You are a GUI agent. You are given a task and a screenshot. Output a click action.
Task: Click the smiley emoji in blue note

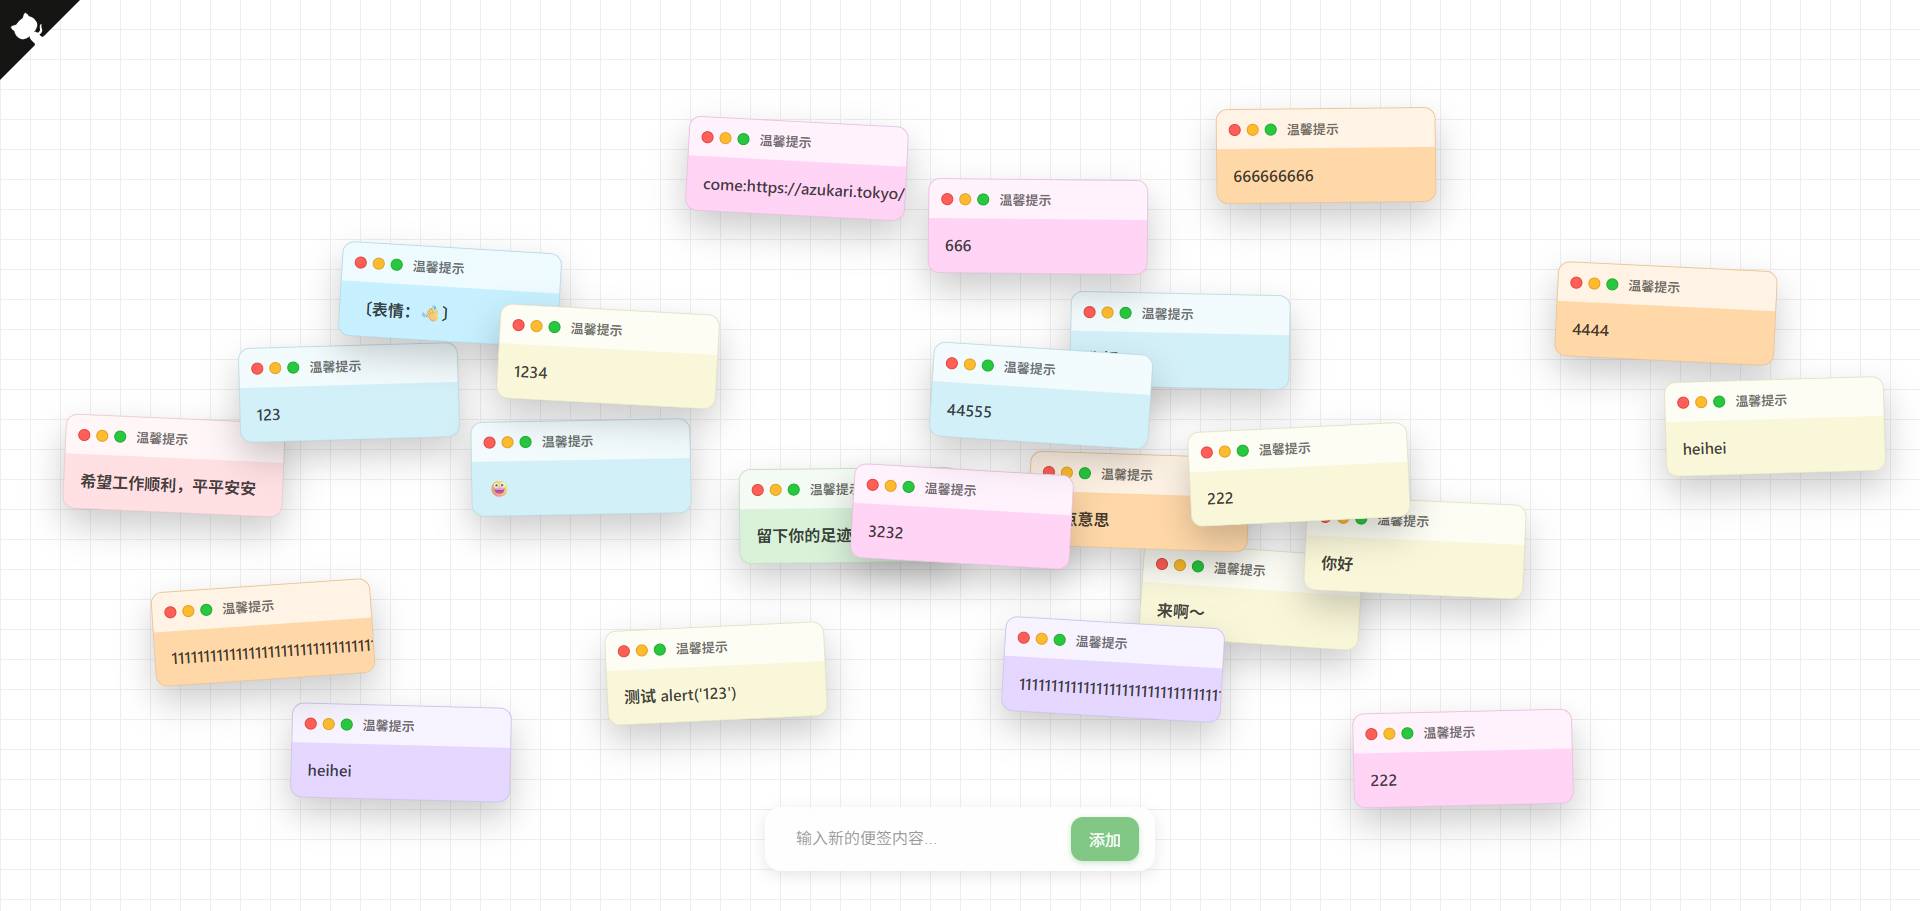[x=499, y=489]
